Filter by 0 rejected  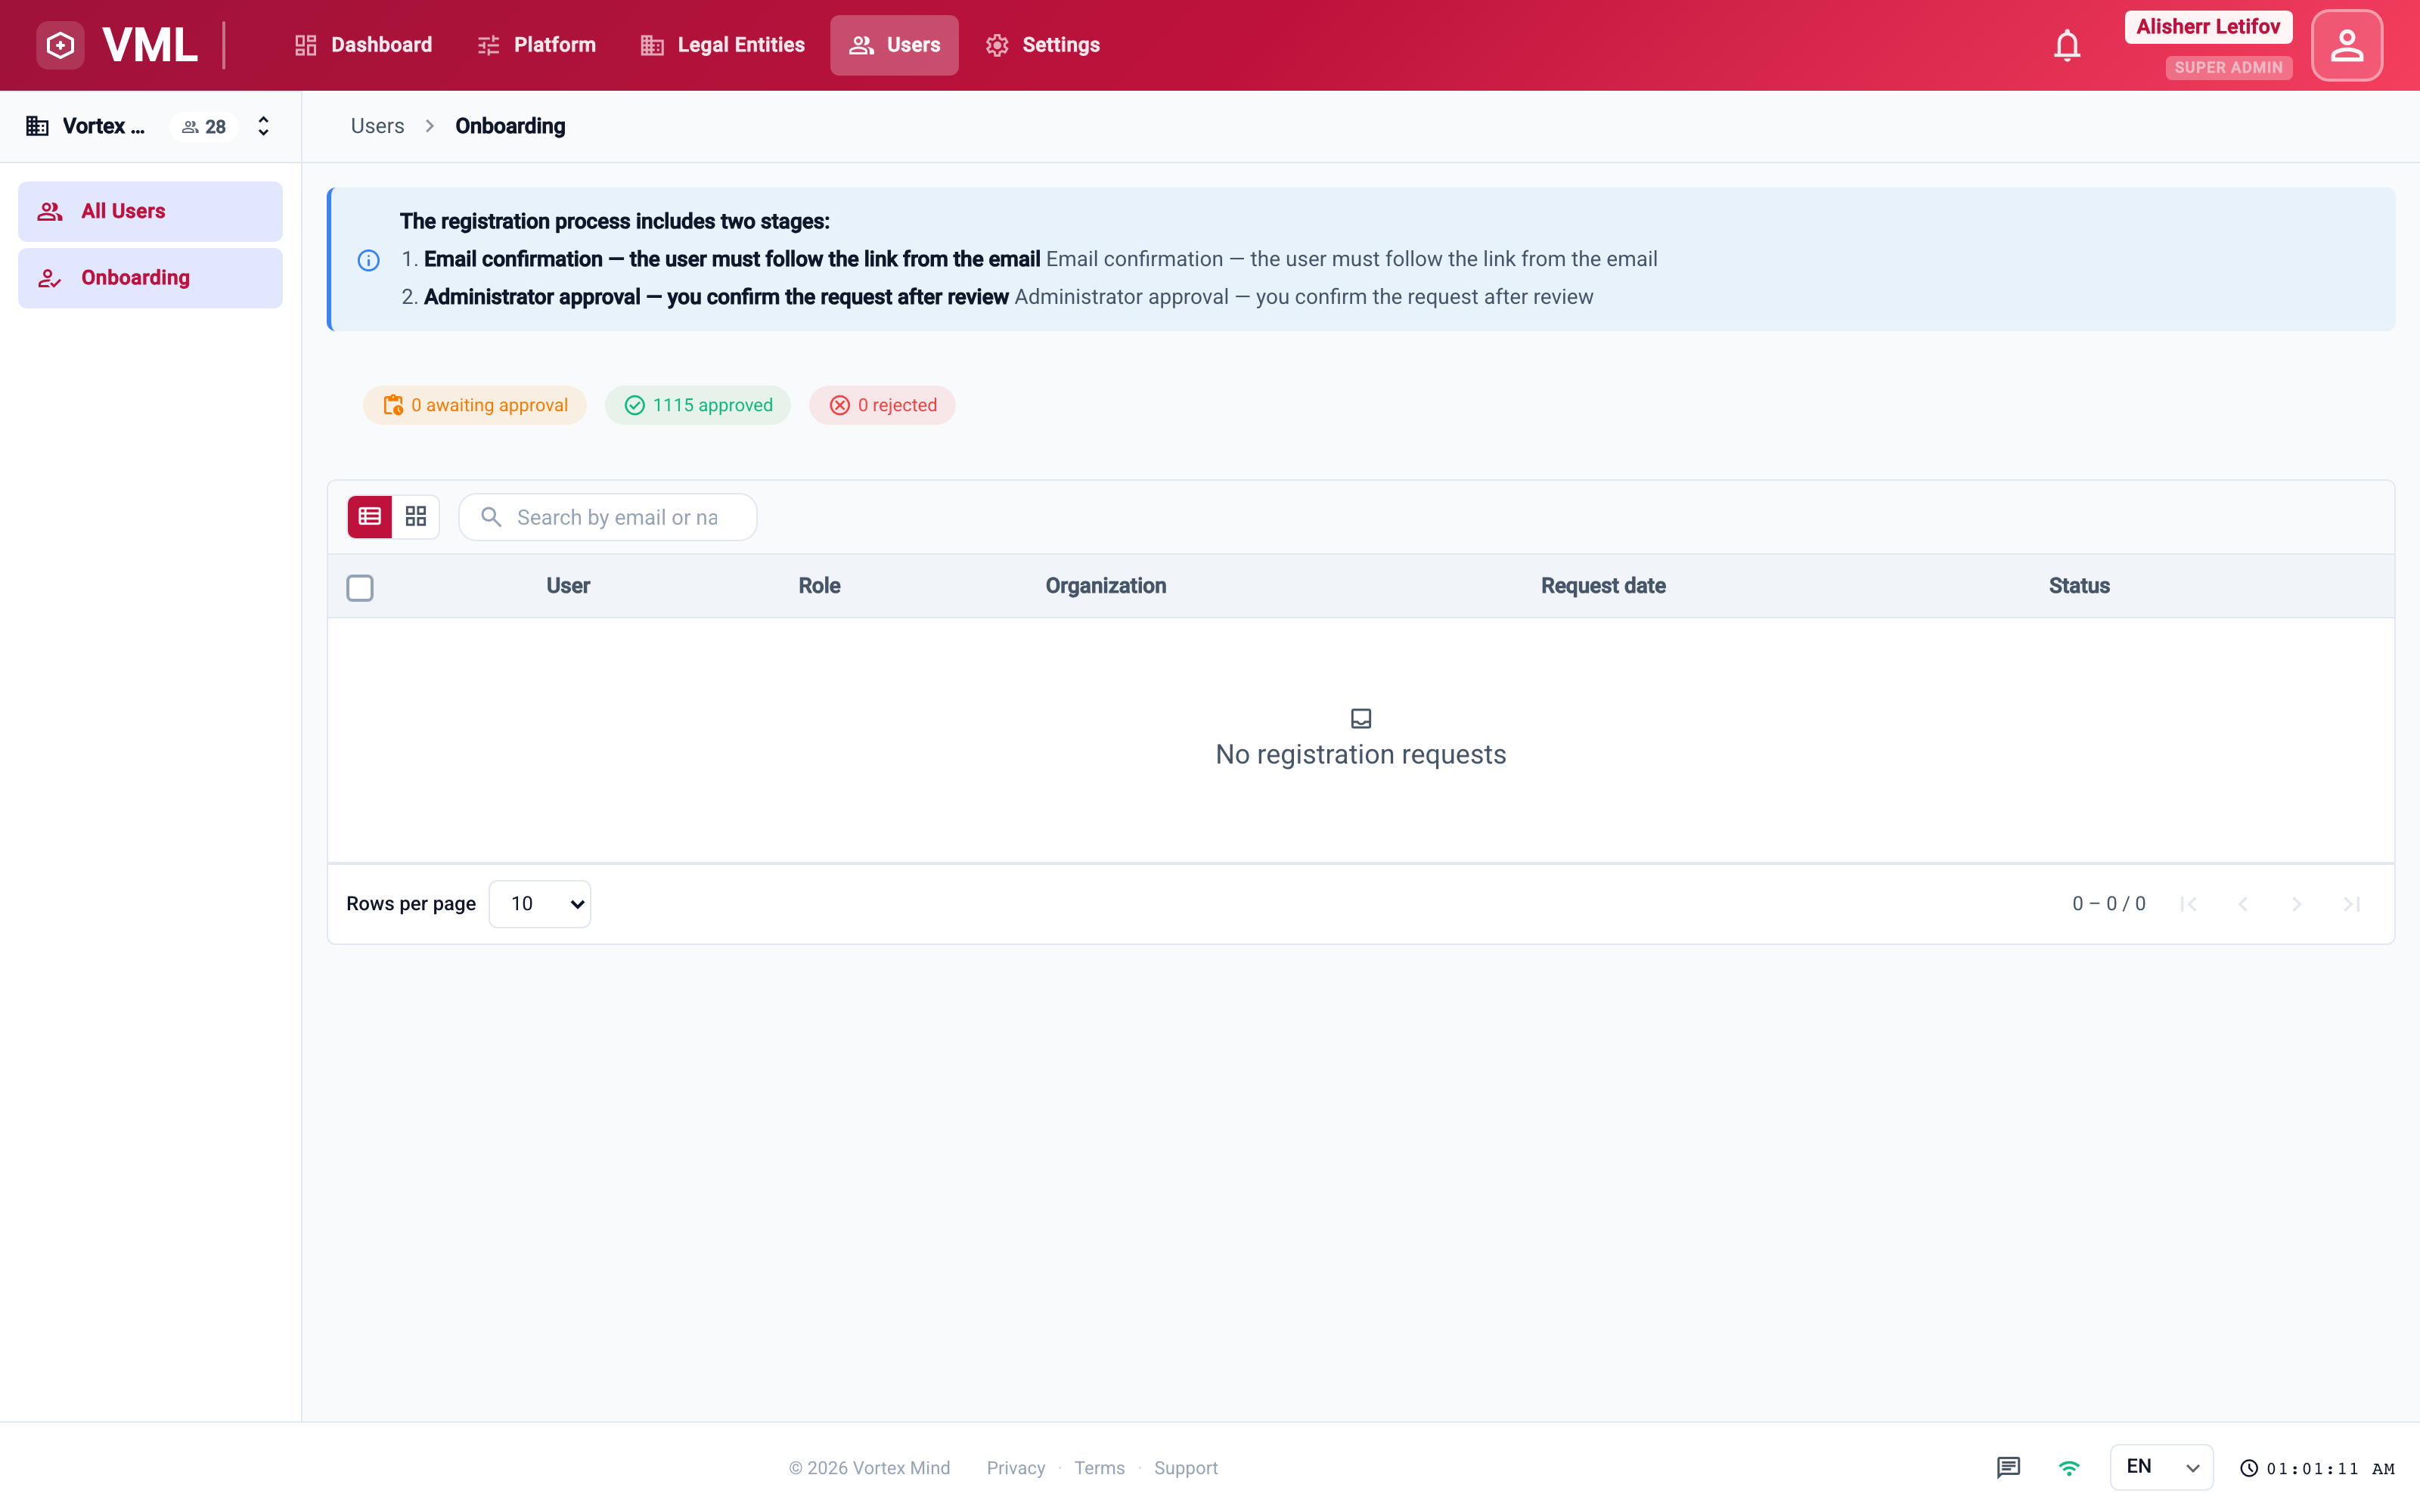click(x=882, y=405)
